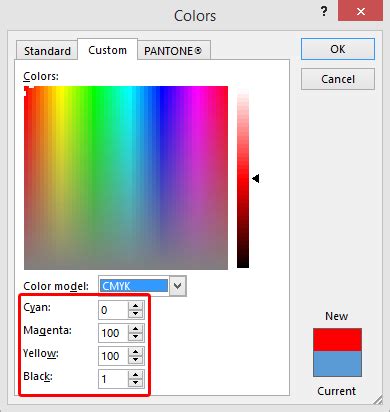This screenshot has height=412, width=390.
Task: Increase the Yellow value with up arrow
Action: point(135,352)
